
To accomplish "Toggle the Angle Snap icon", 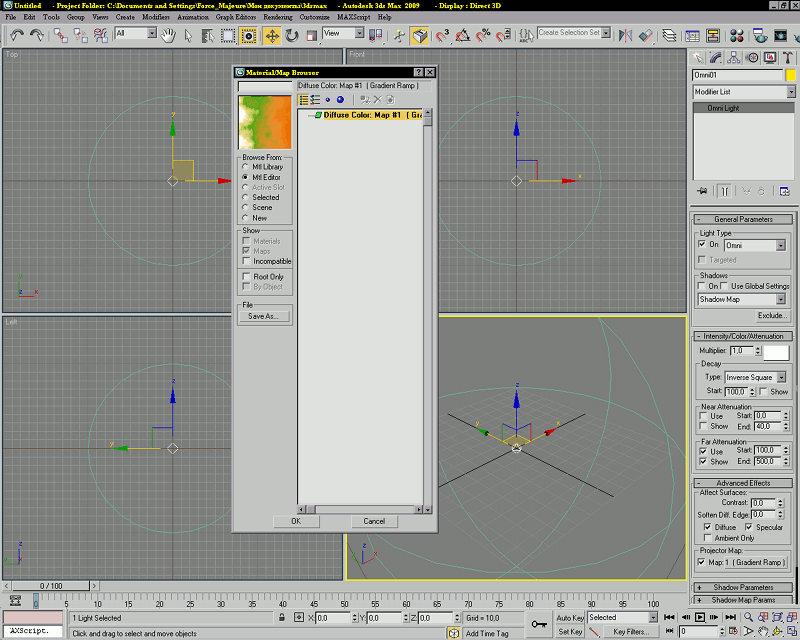I will (462, 36).
